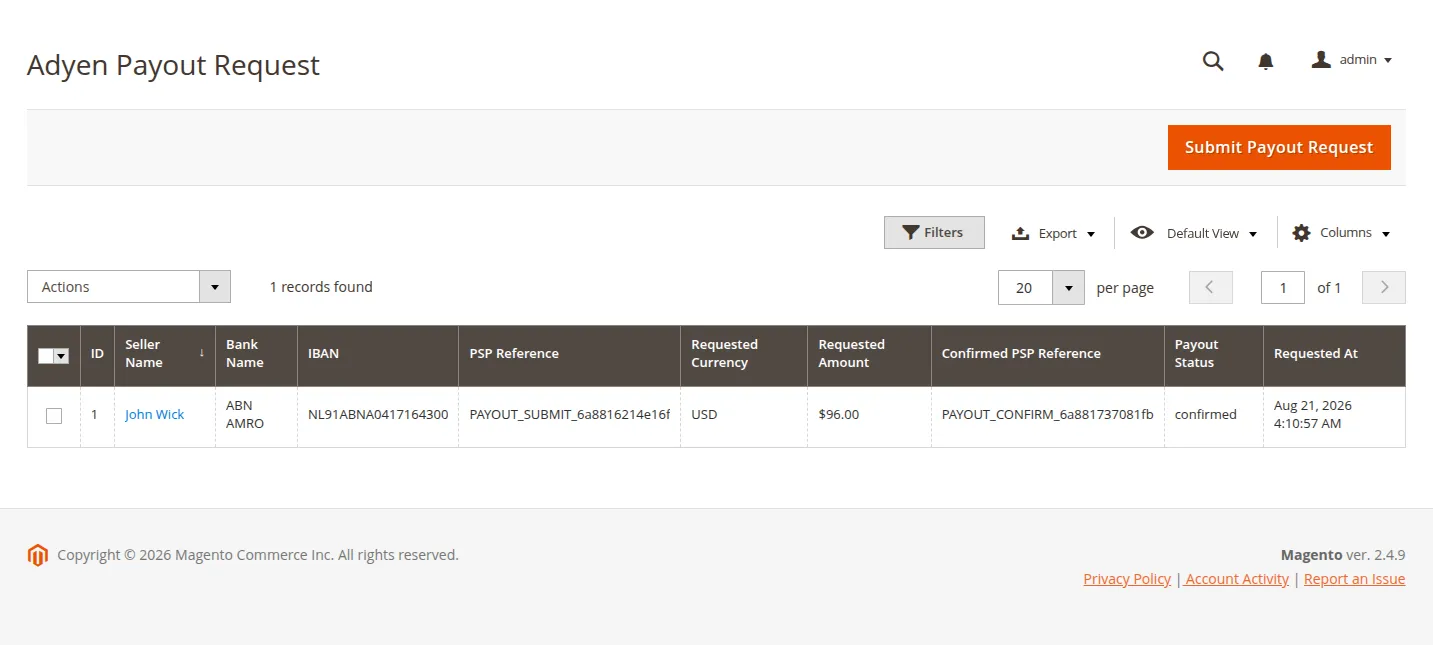Click the Adyen Payout Request page title
The height and width of the screenshot is (645, 1433).
pyautogui.click(x=173, y=65)
